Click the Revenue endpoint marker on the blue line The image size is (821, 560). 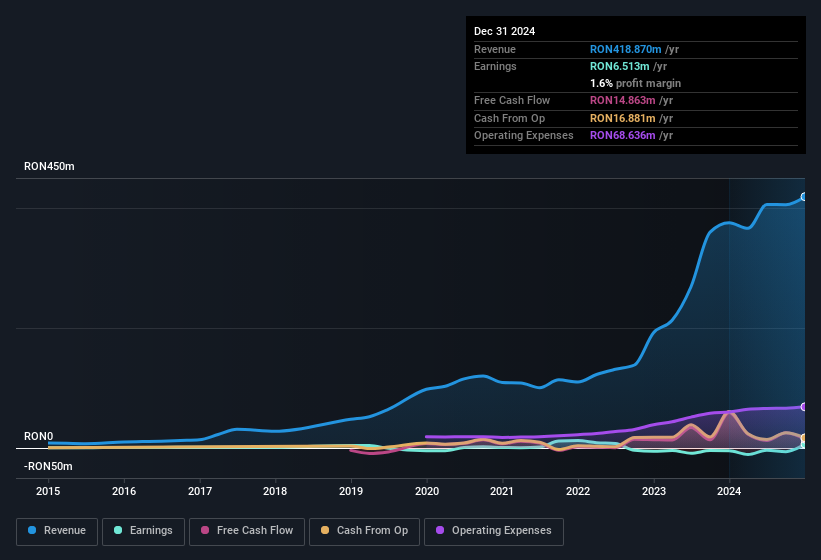tap(804, 197)
